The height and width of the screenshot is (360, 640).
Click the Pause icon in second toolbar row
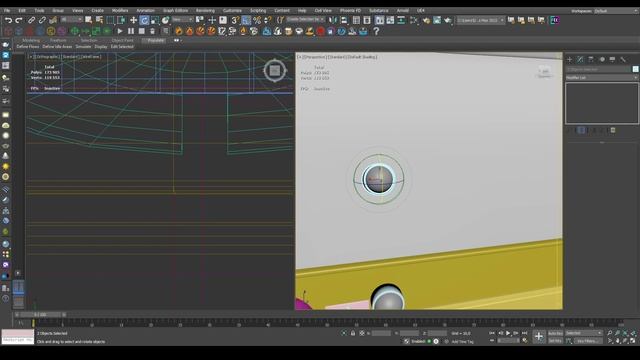131,31
